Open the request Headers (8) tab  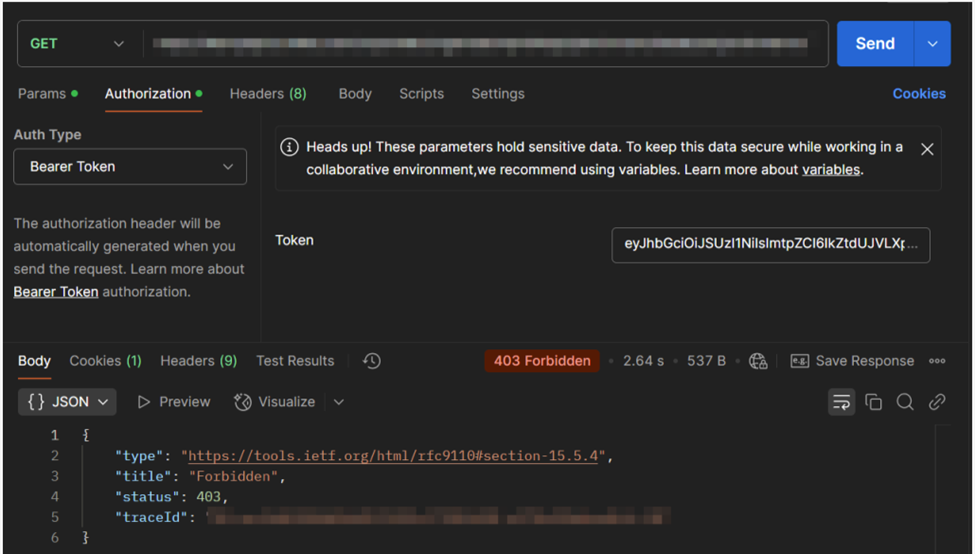tap(268, 94)
